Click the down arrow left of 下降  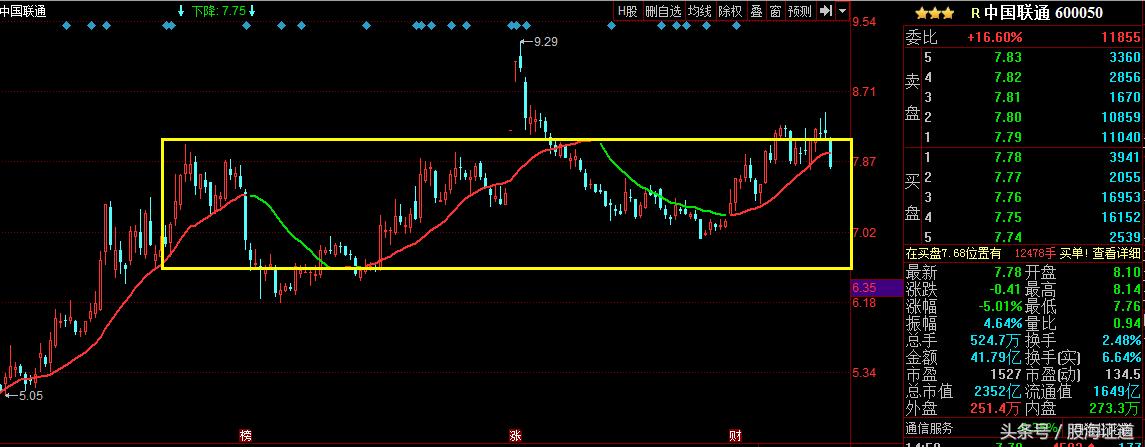[181, 10]
